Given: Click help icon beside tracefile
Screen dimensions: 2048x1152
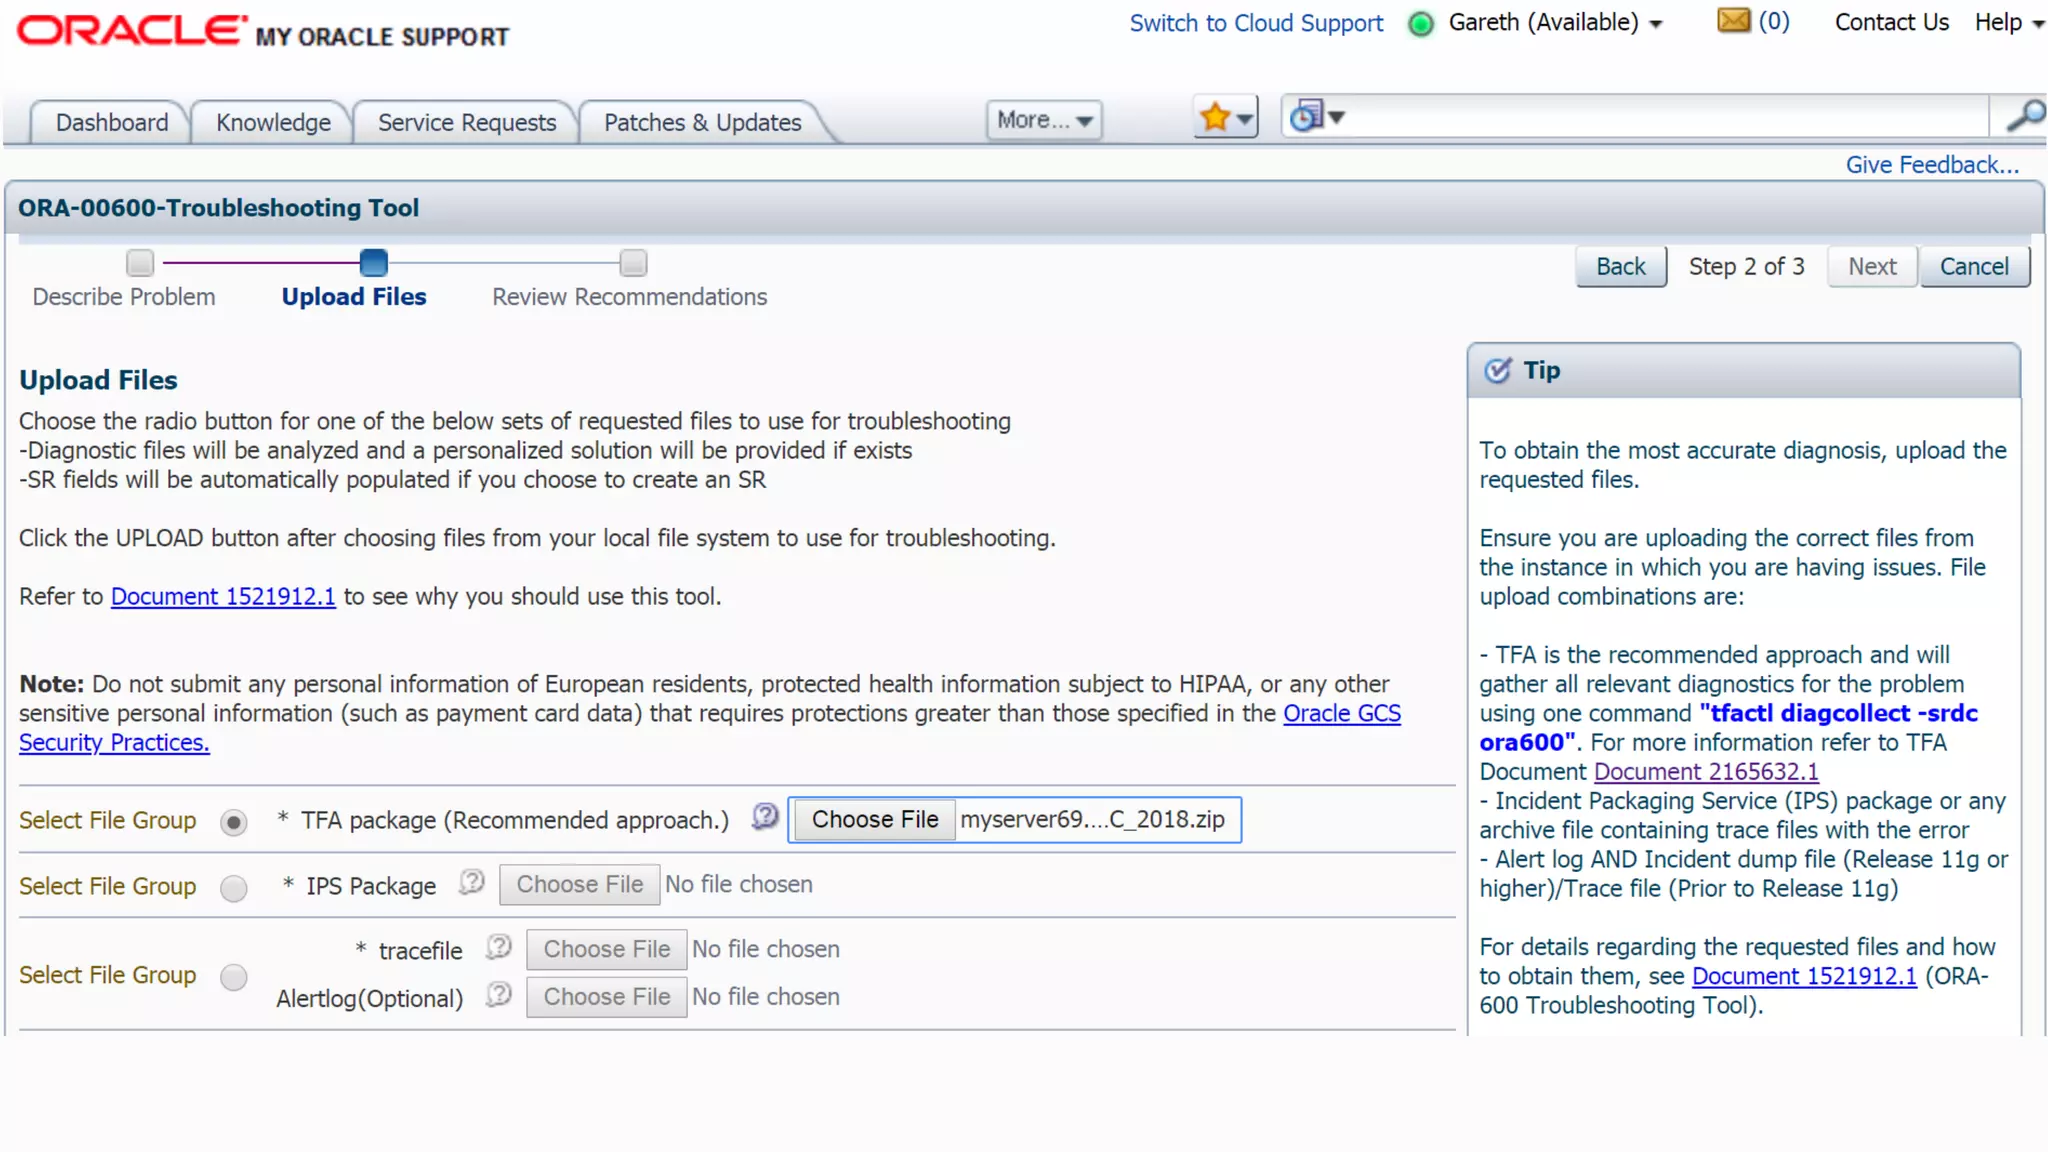Looking at the screenshot, I should 499,947.
